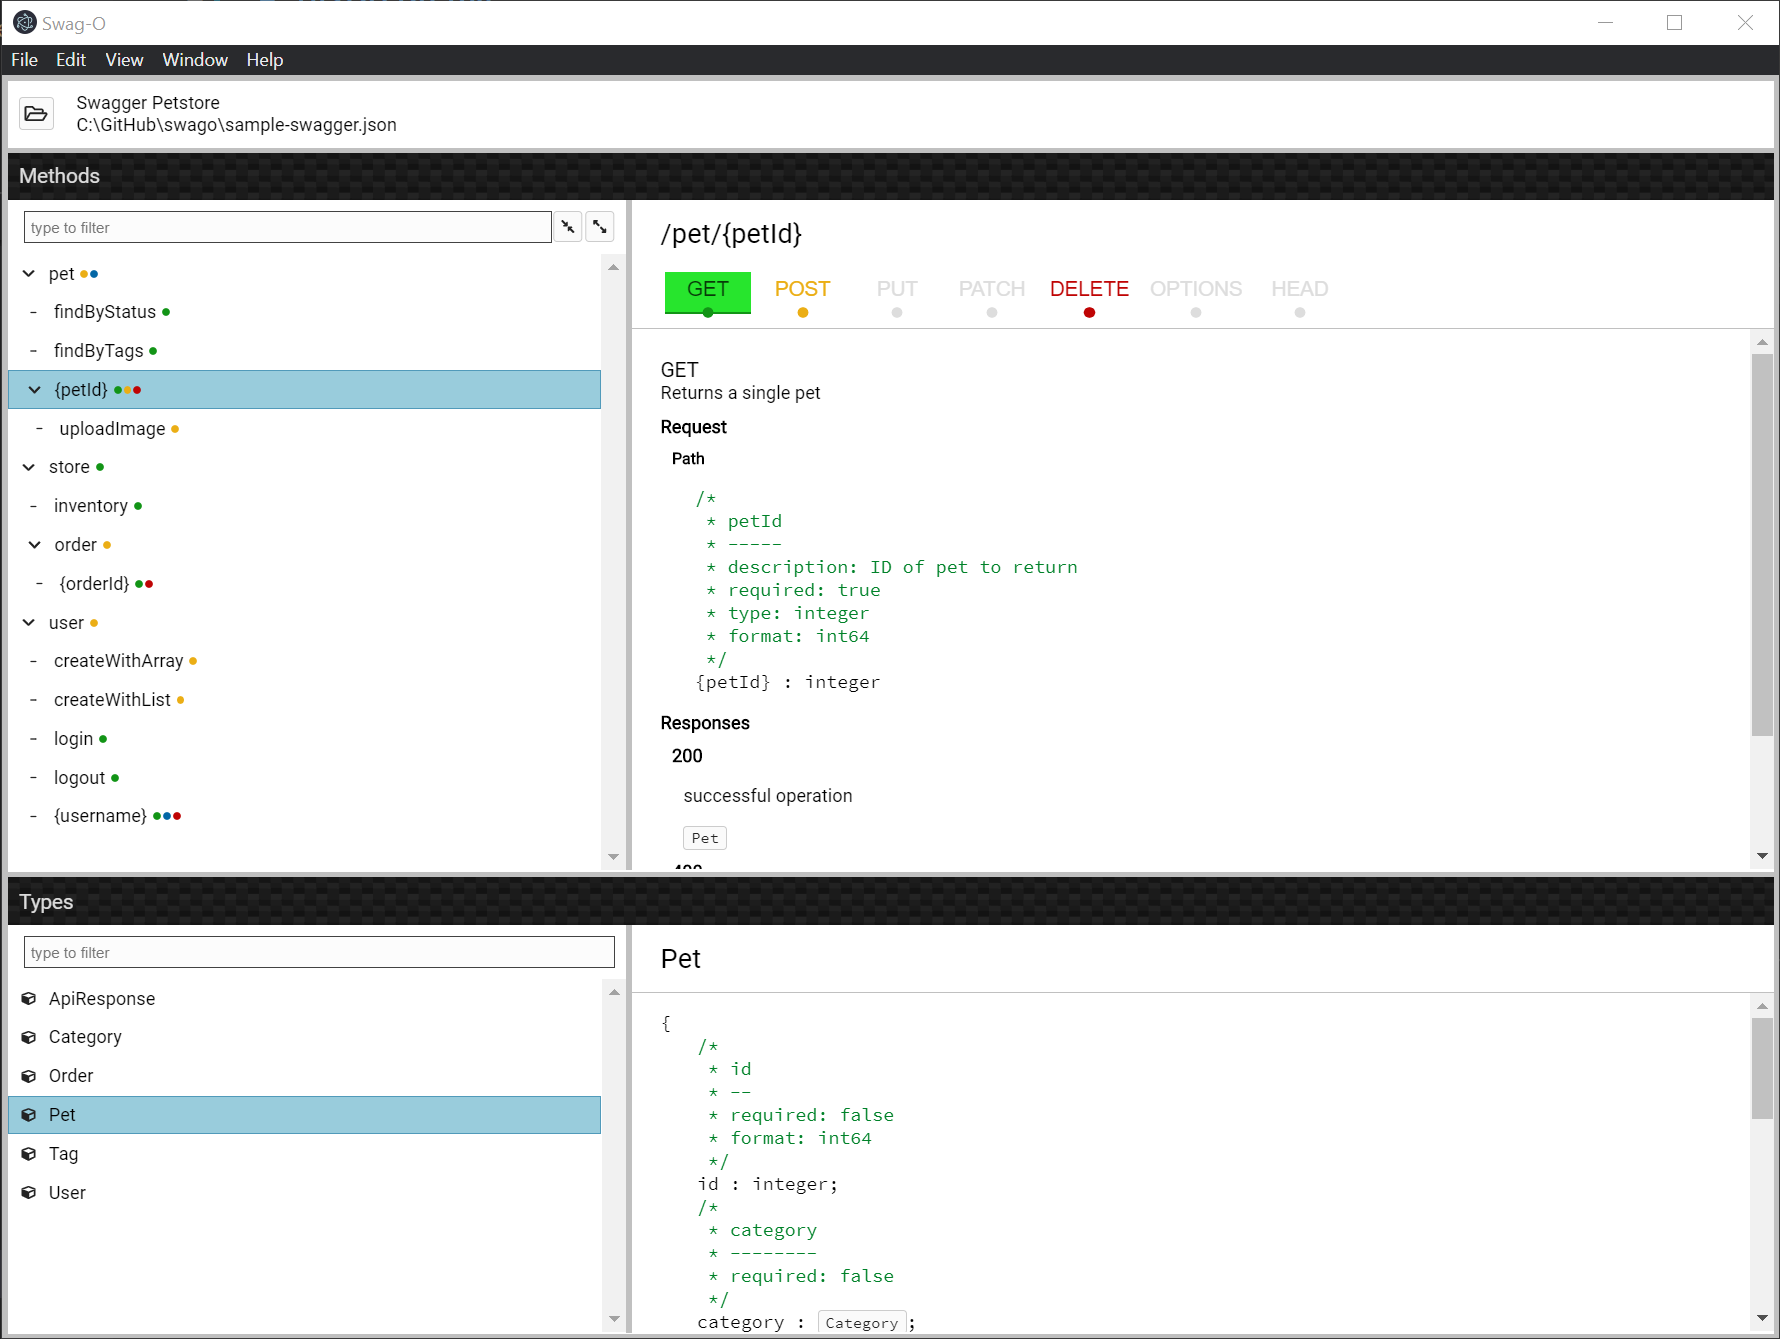Click method details scroll up arrow
Screen dimensions: 1780x1339
(x=1762, y=342)
